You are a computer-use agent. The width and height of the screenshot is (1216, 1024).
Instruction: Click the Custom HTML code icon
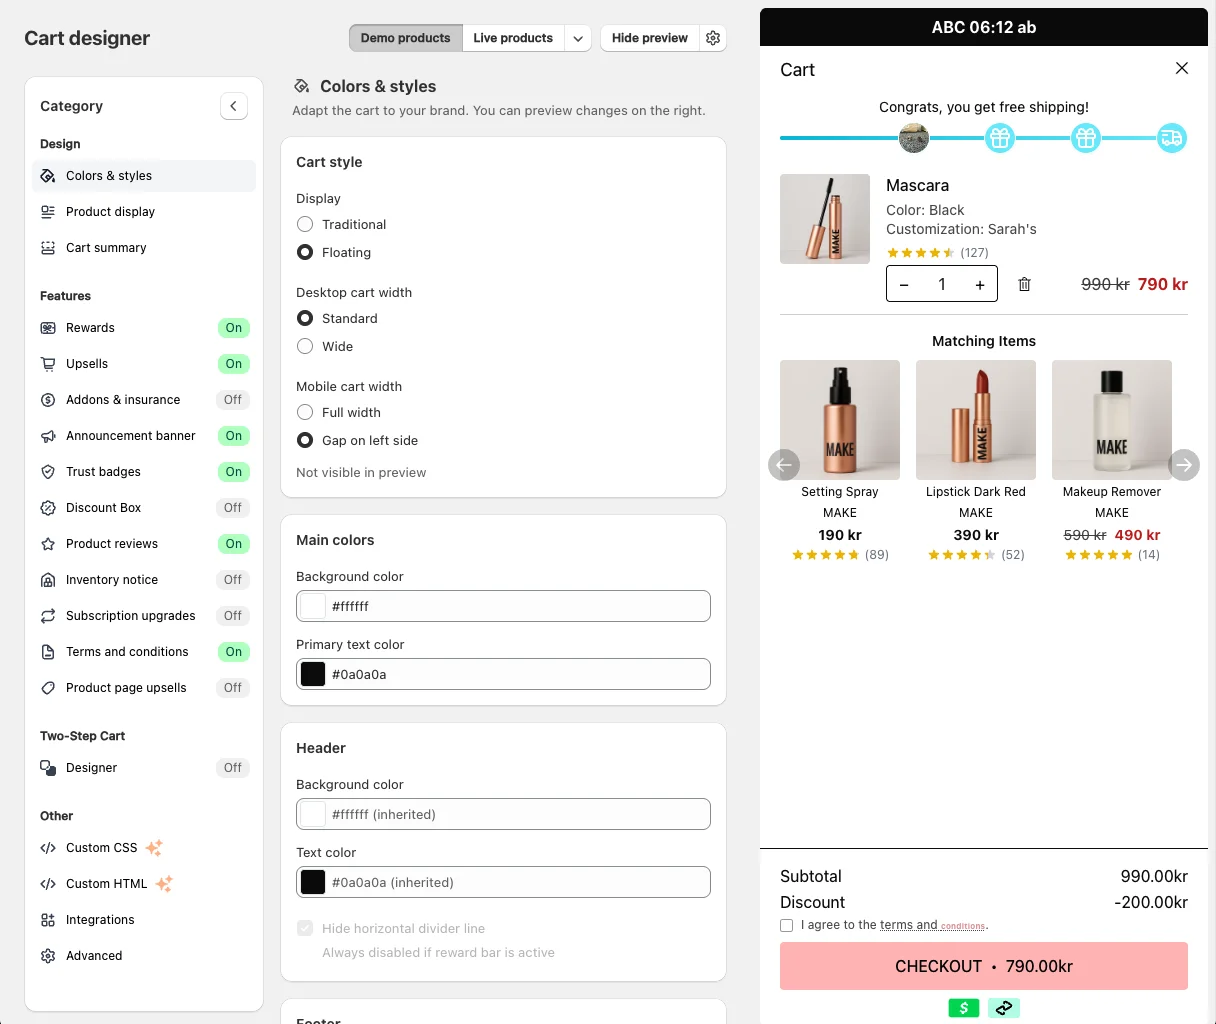point(48,884)
